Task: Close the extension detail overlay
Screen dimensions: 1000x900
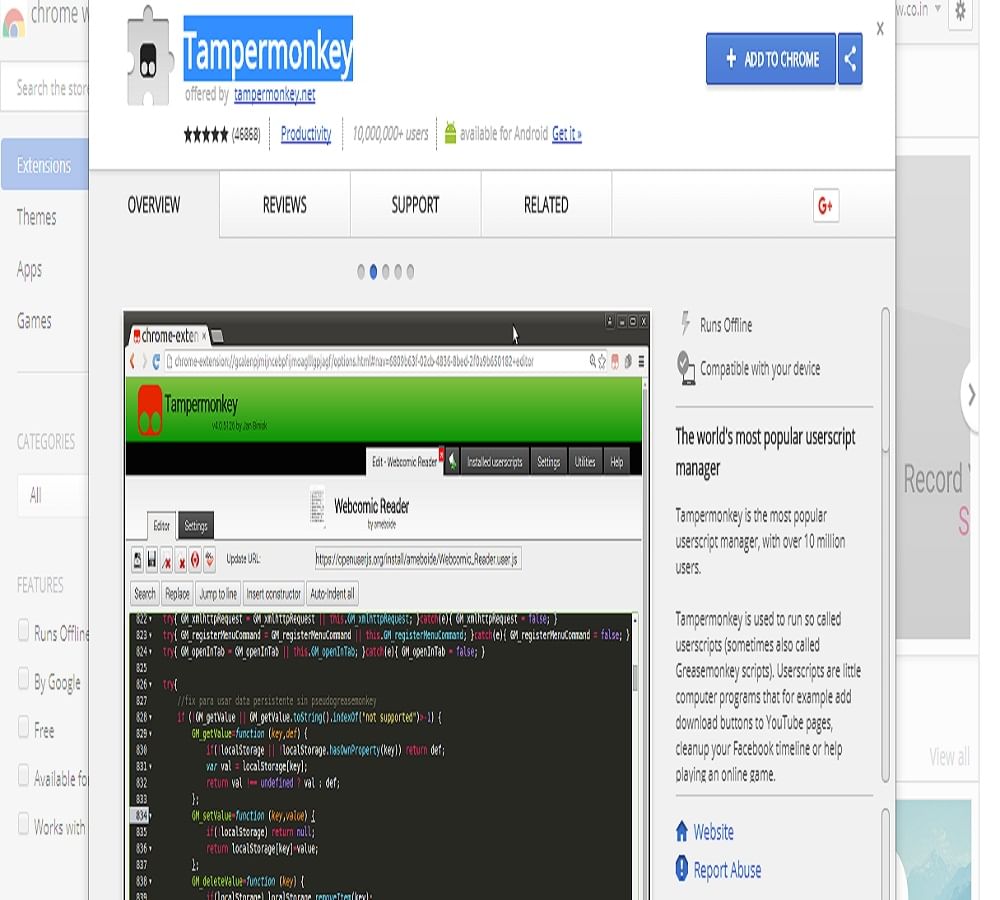Action: [x=880, y=29]
